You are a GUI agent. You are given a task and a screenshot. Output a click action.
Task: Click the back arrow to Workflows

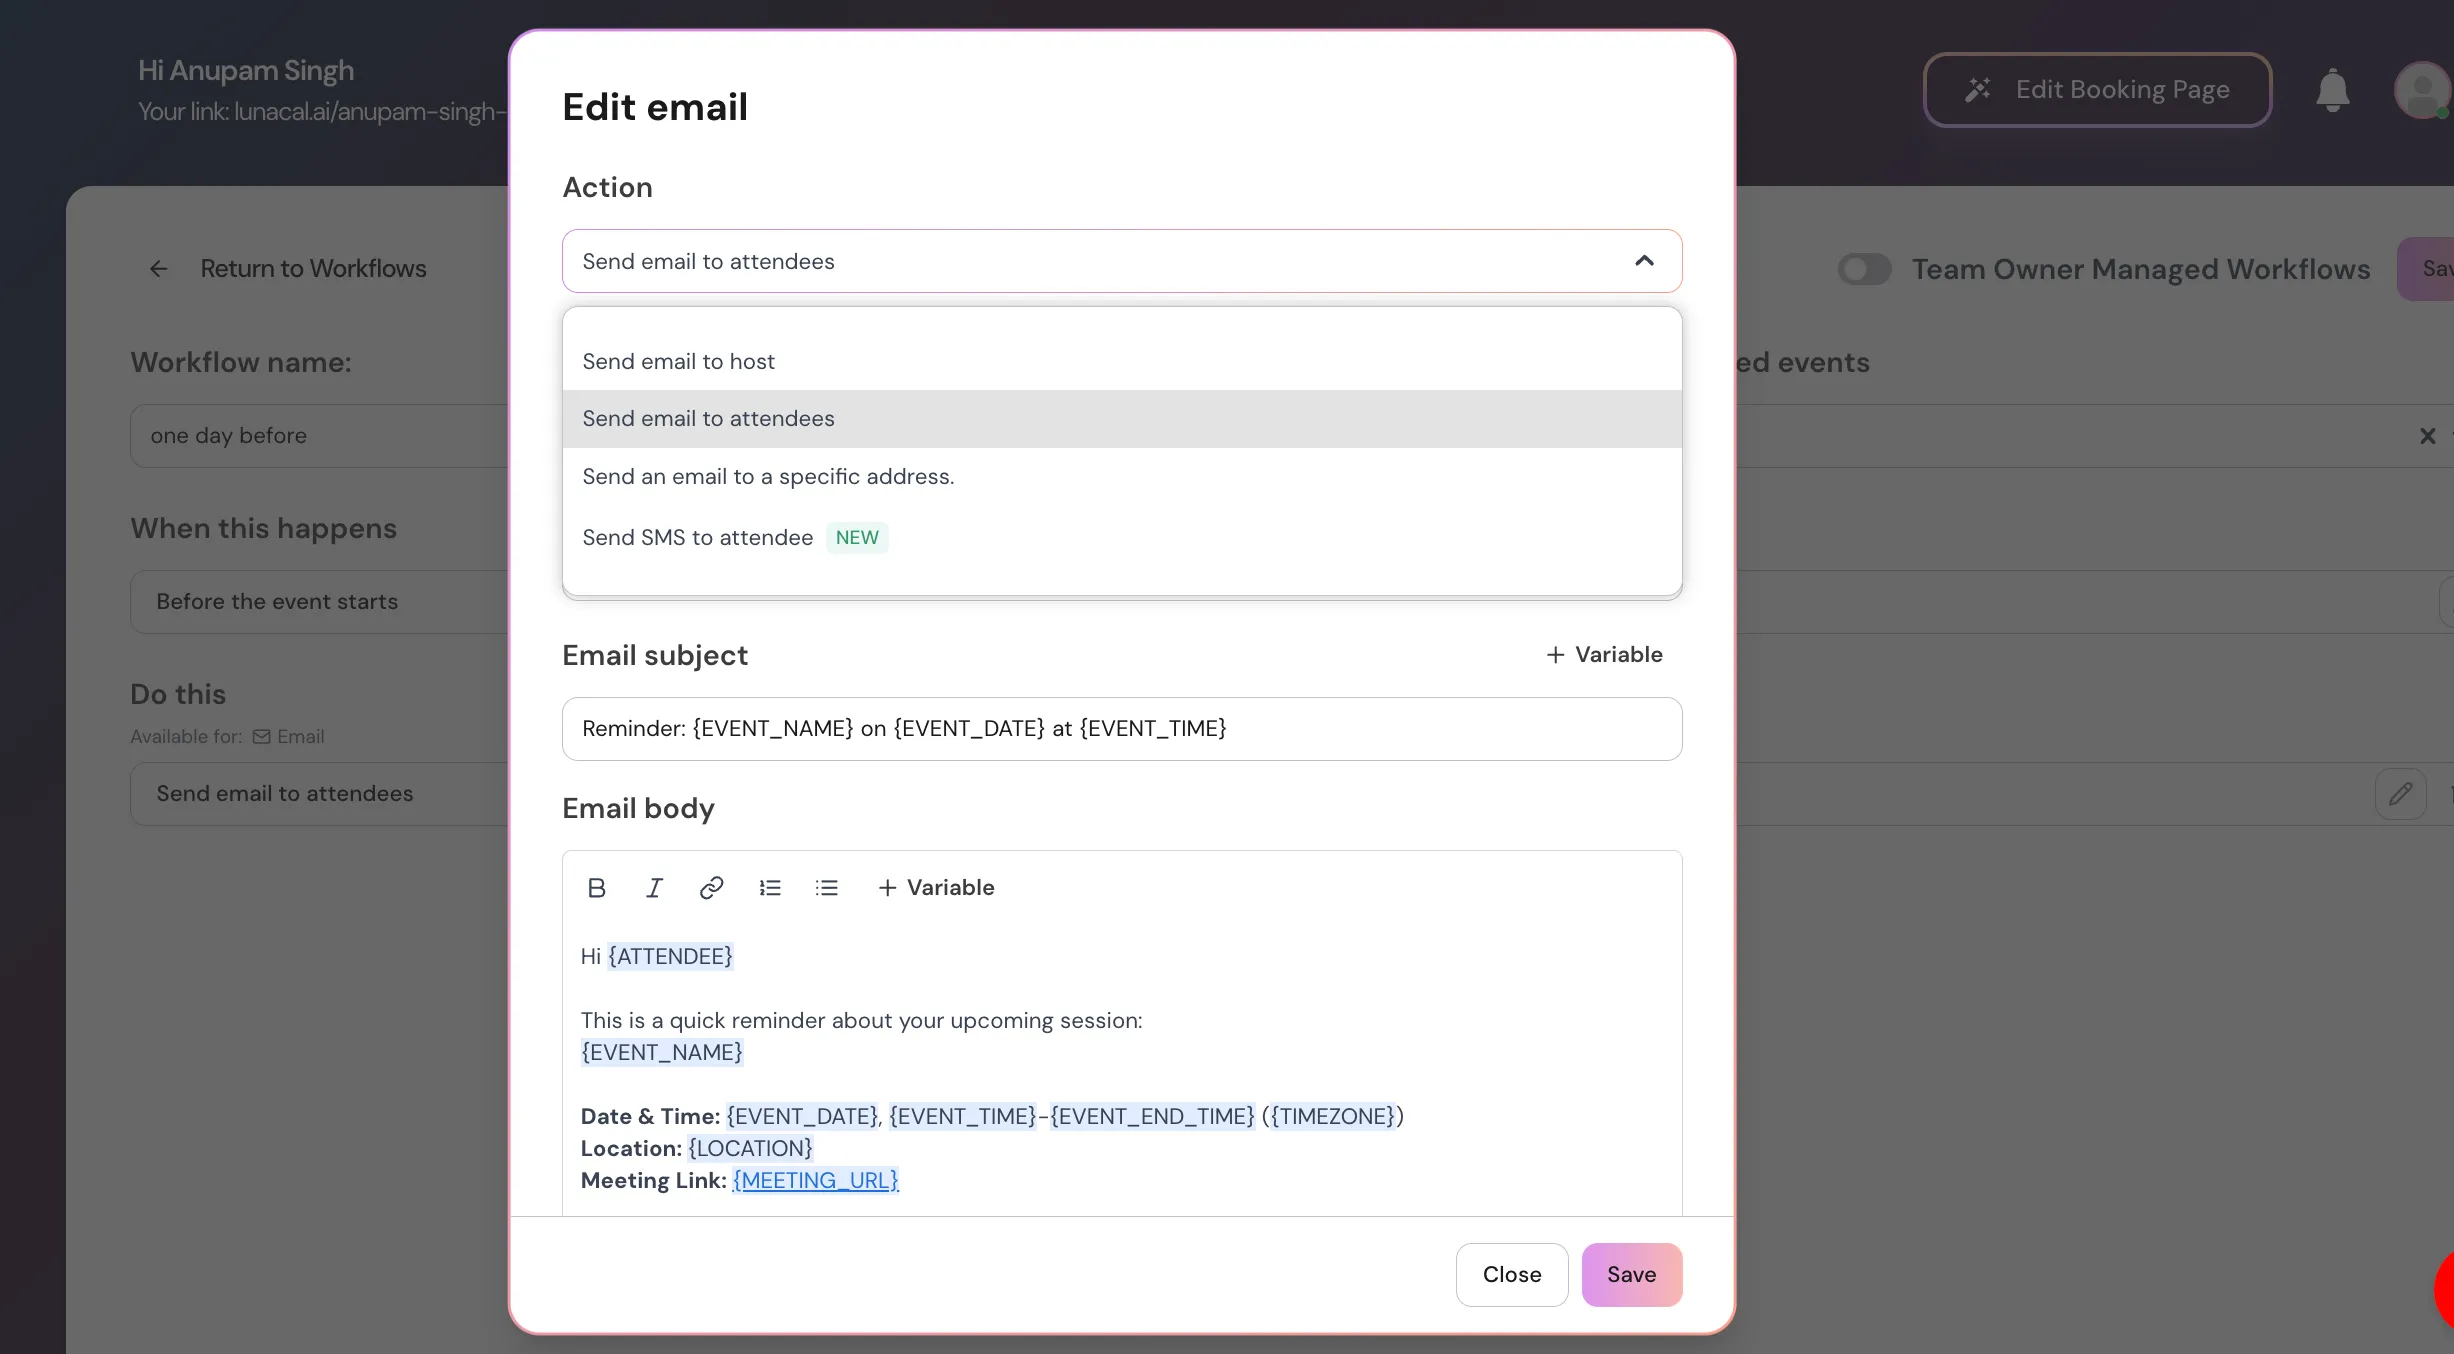click(x=158, y=269)
